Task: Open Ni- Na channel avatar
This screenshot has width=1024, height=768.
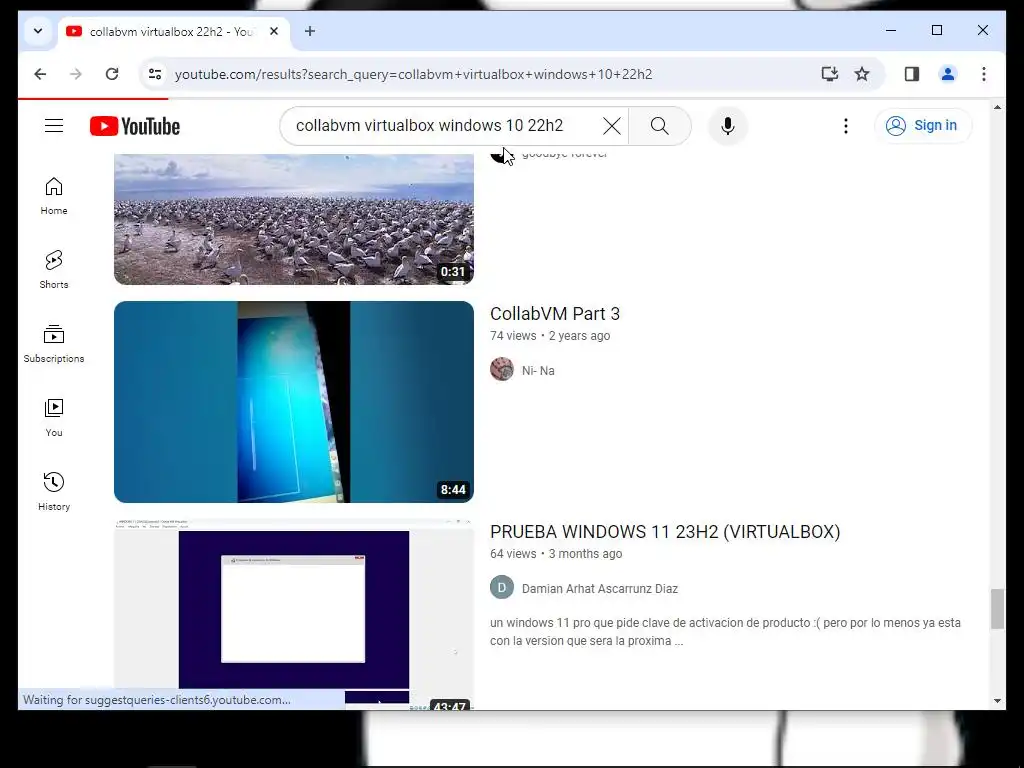Action: pyautogui.click(x=502, y=370)
